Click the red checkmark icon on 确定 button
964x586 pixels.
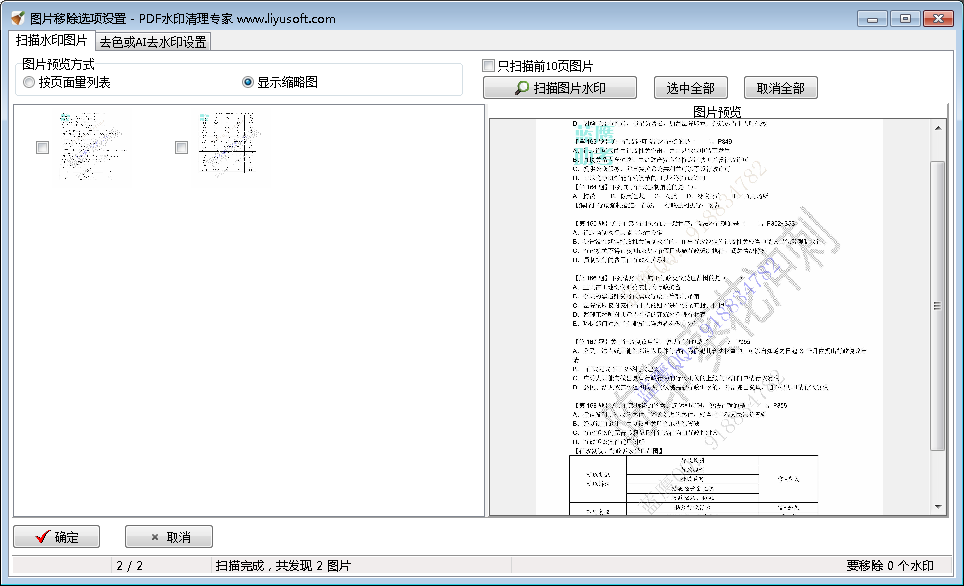pos(42,536)
